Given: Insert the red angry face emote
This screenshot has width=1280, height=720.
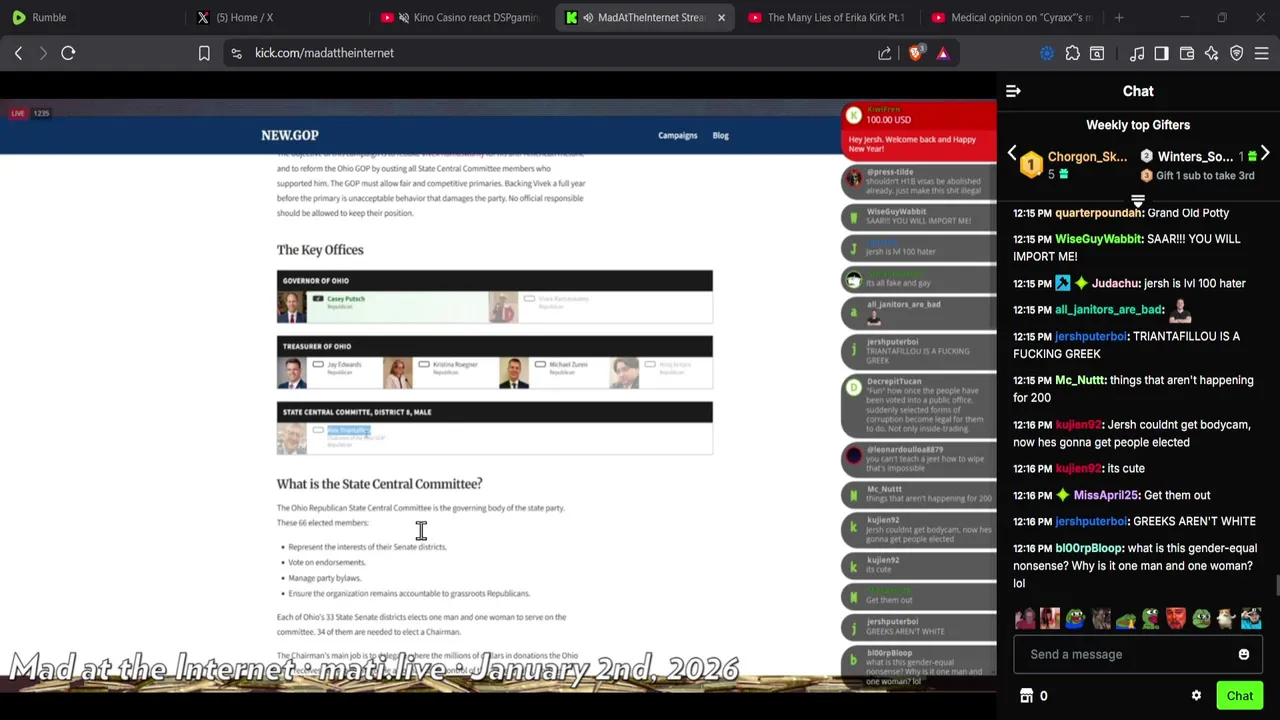Looking at the screenshot, I should 1176,619.
